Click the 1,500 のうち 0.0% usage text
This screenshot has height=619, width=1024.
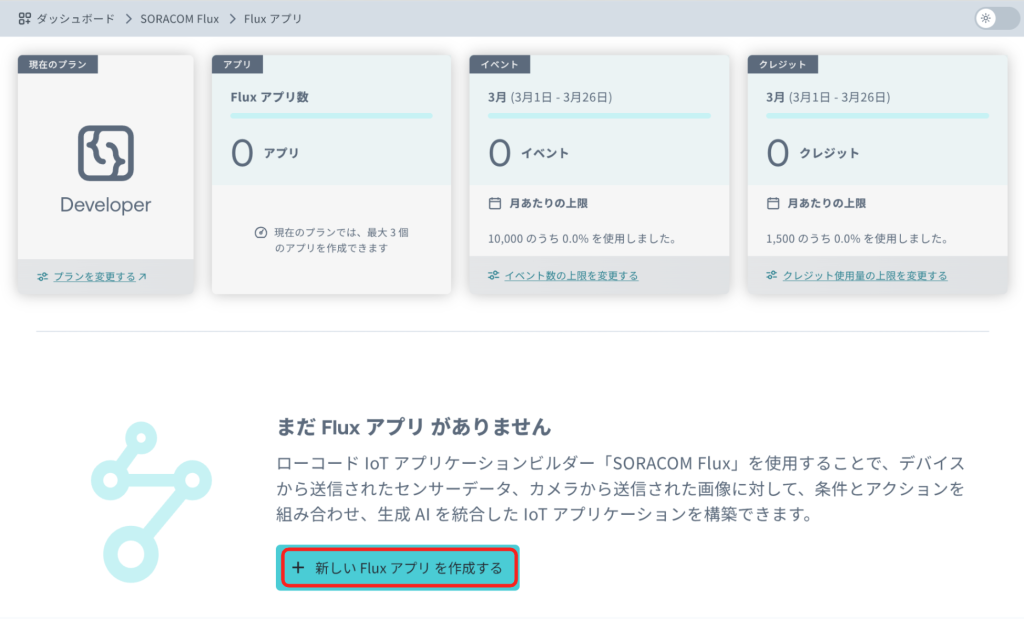857,239
